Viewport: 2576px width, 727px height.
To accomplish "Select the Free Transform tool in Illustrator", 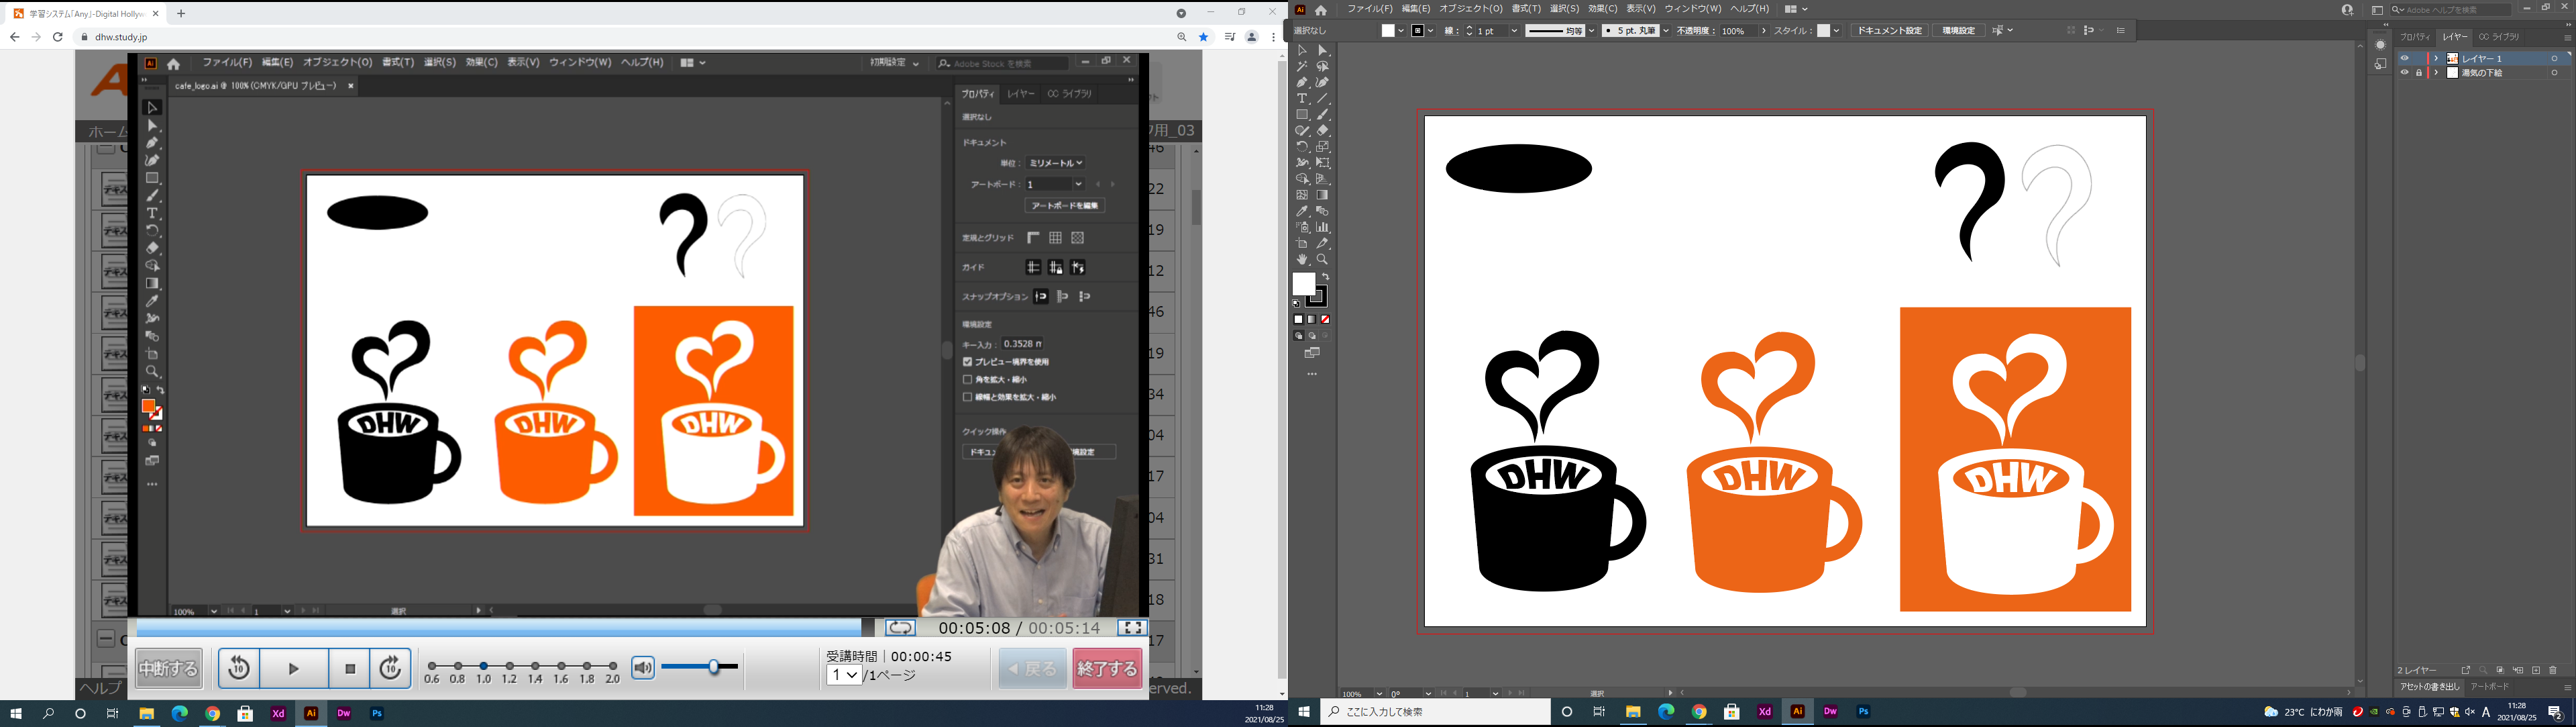I will [1322, 163].
